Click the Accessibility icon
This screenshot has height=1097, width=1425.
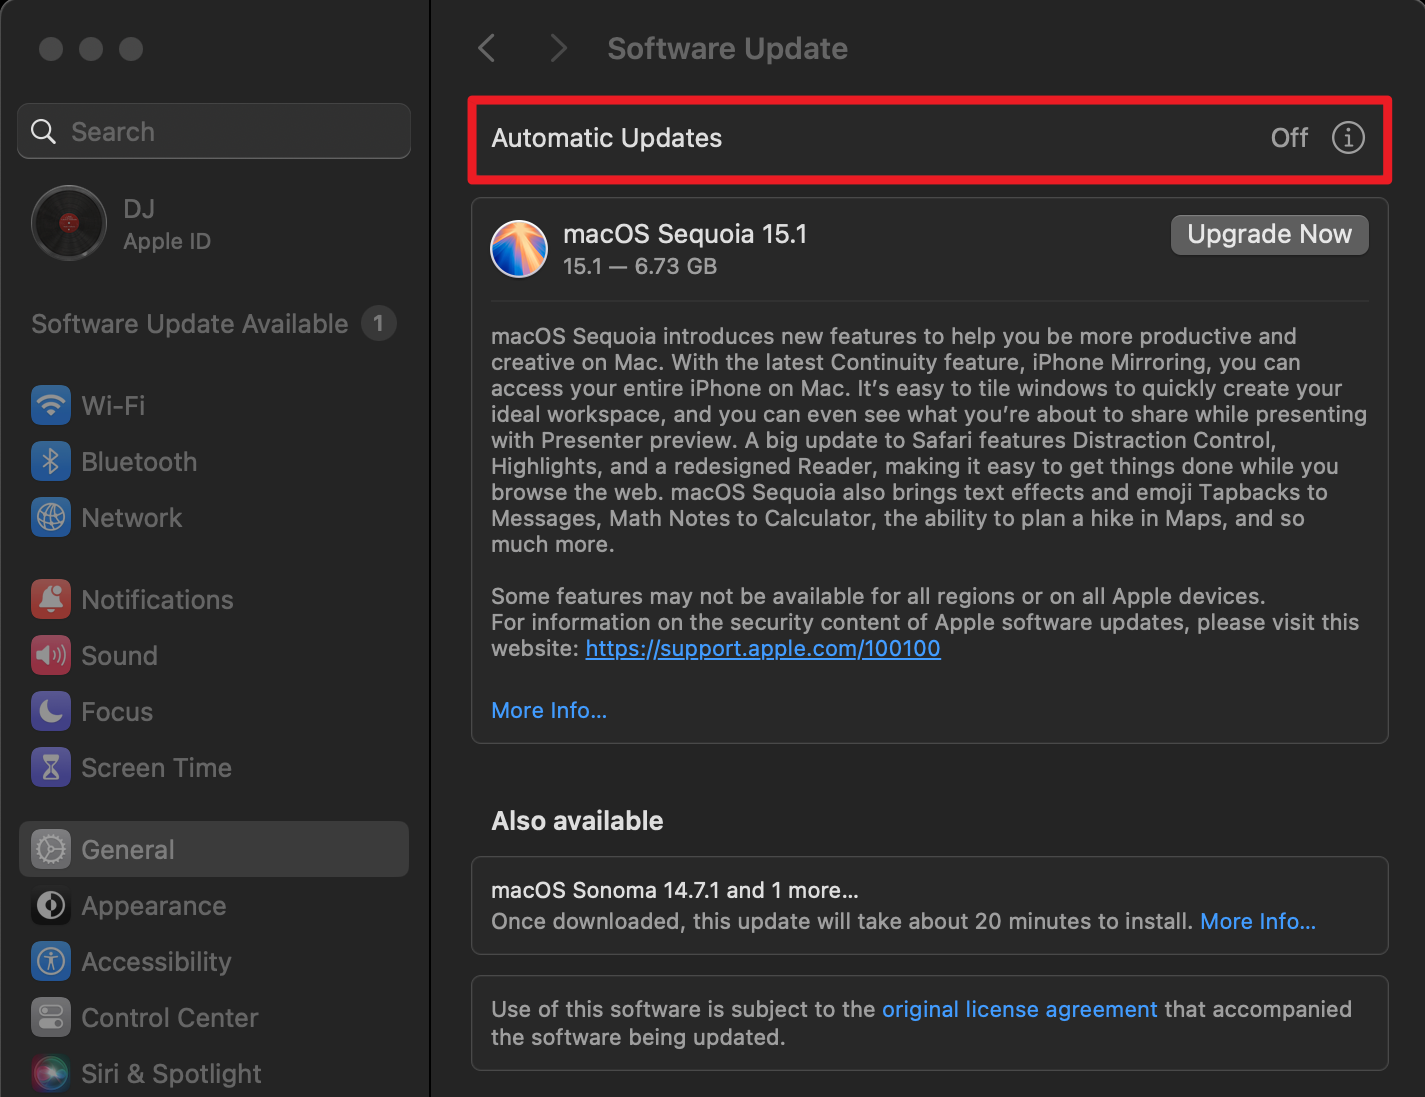pyautogui.click(x=51, y=961)
